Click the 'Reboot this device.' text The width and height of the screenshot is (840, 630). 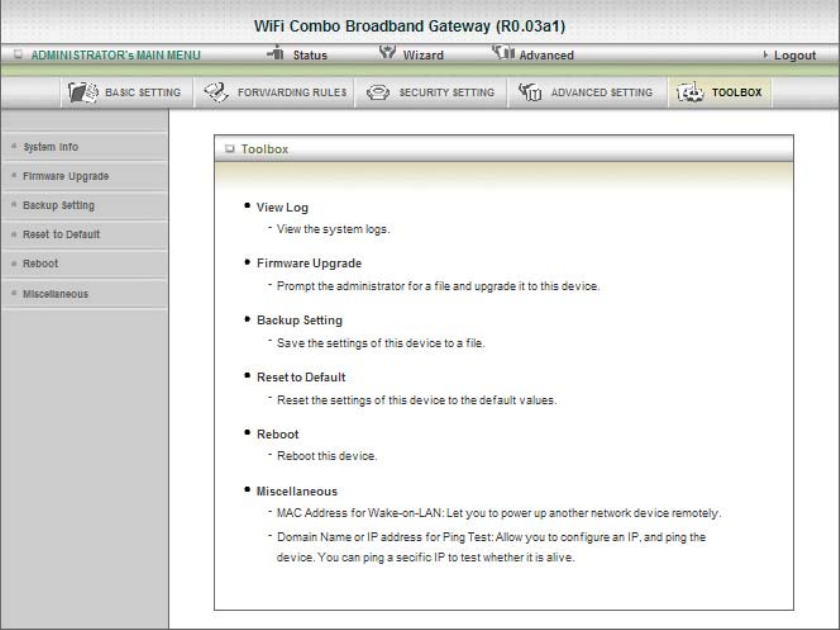(327, 456)
